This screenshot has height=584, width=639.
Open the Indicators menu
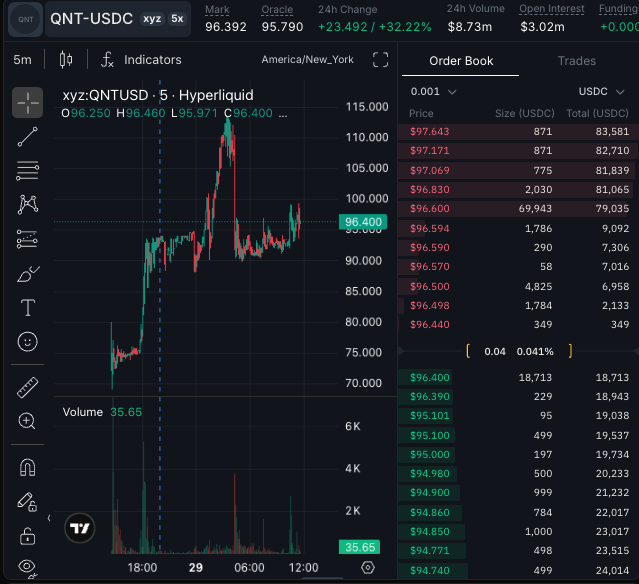click(152, 60)
